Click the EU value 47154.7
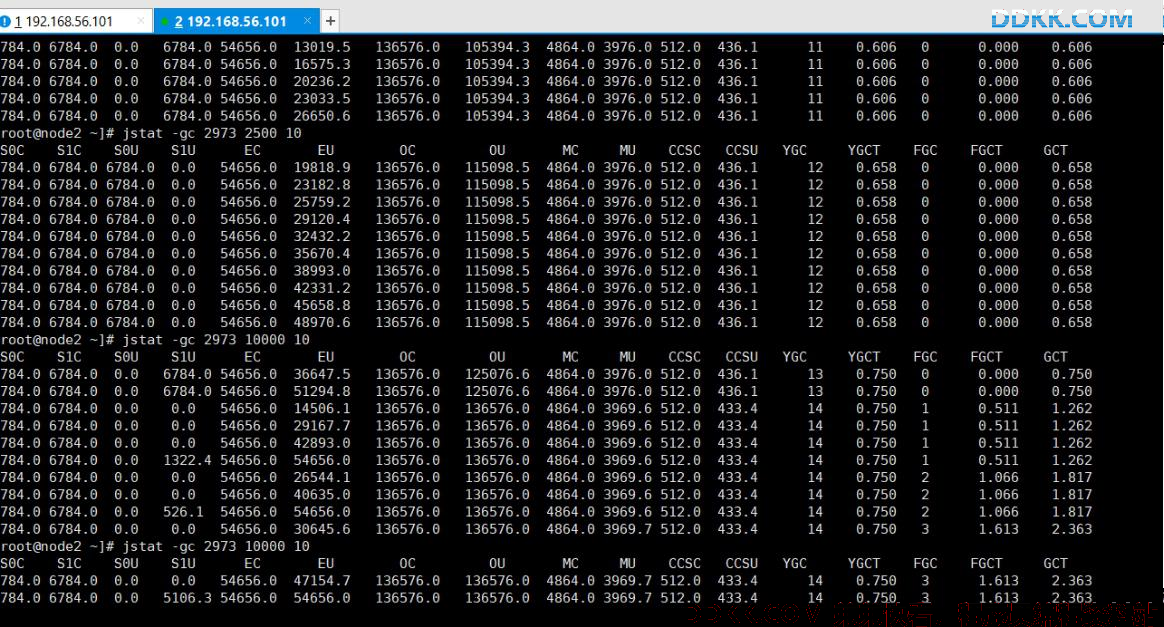 tap(322, 581)
